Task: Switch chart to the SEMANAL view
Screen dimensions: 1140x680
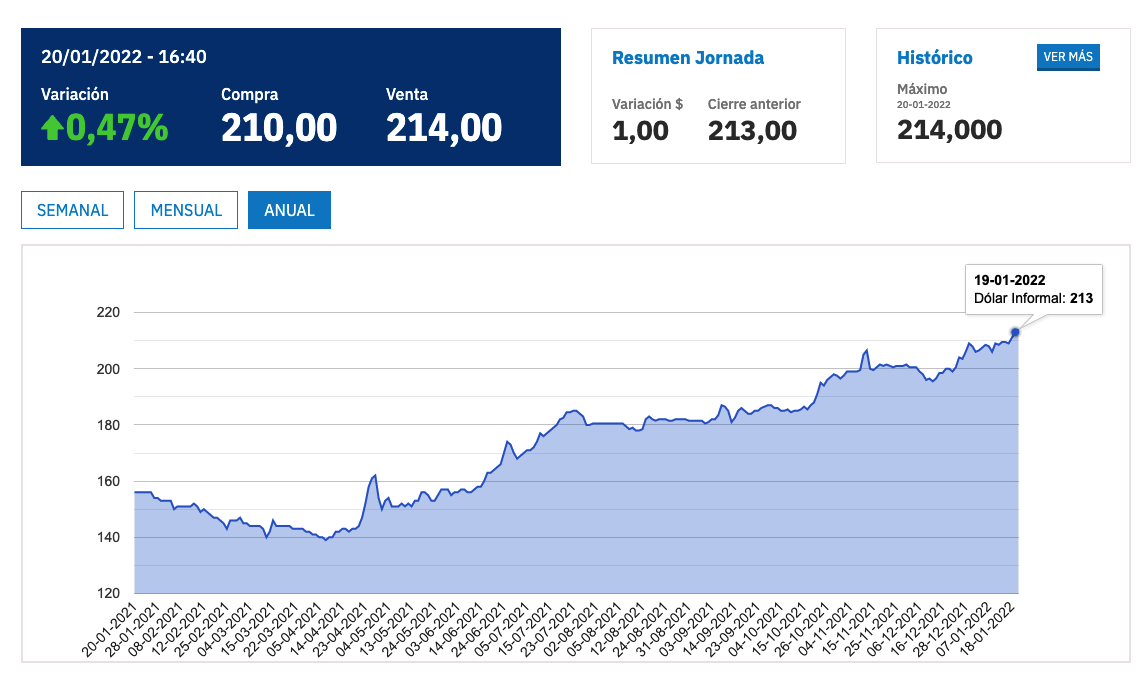Action: point(72,210)
